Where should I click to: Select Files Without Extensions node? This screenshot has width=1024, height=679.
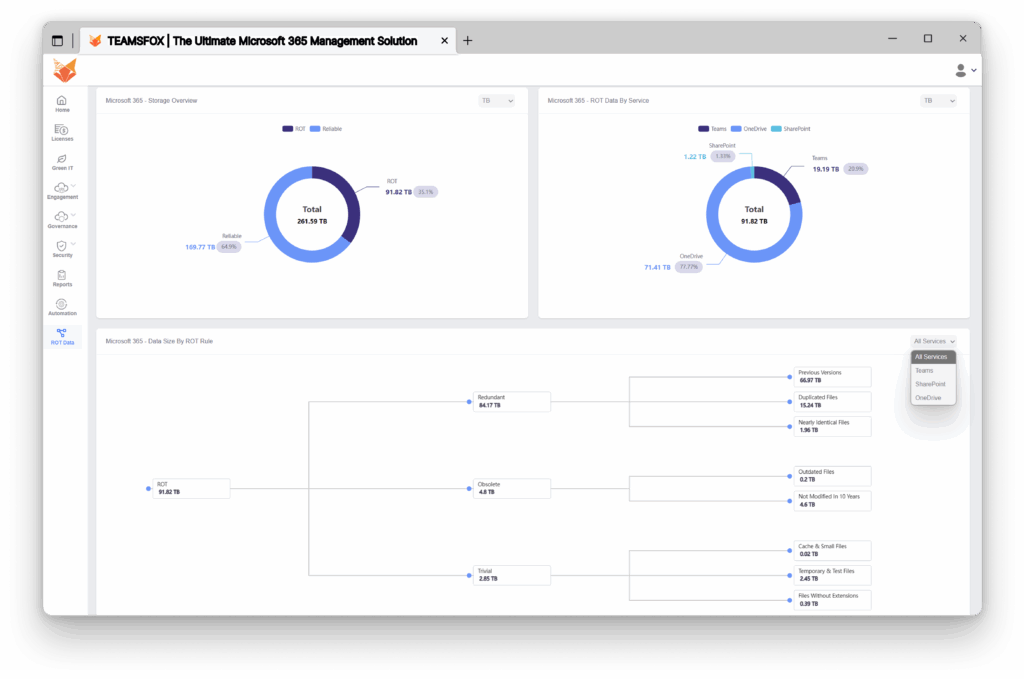(832, 600)
